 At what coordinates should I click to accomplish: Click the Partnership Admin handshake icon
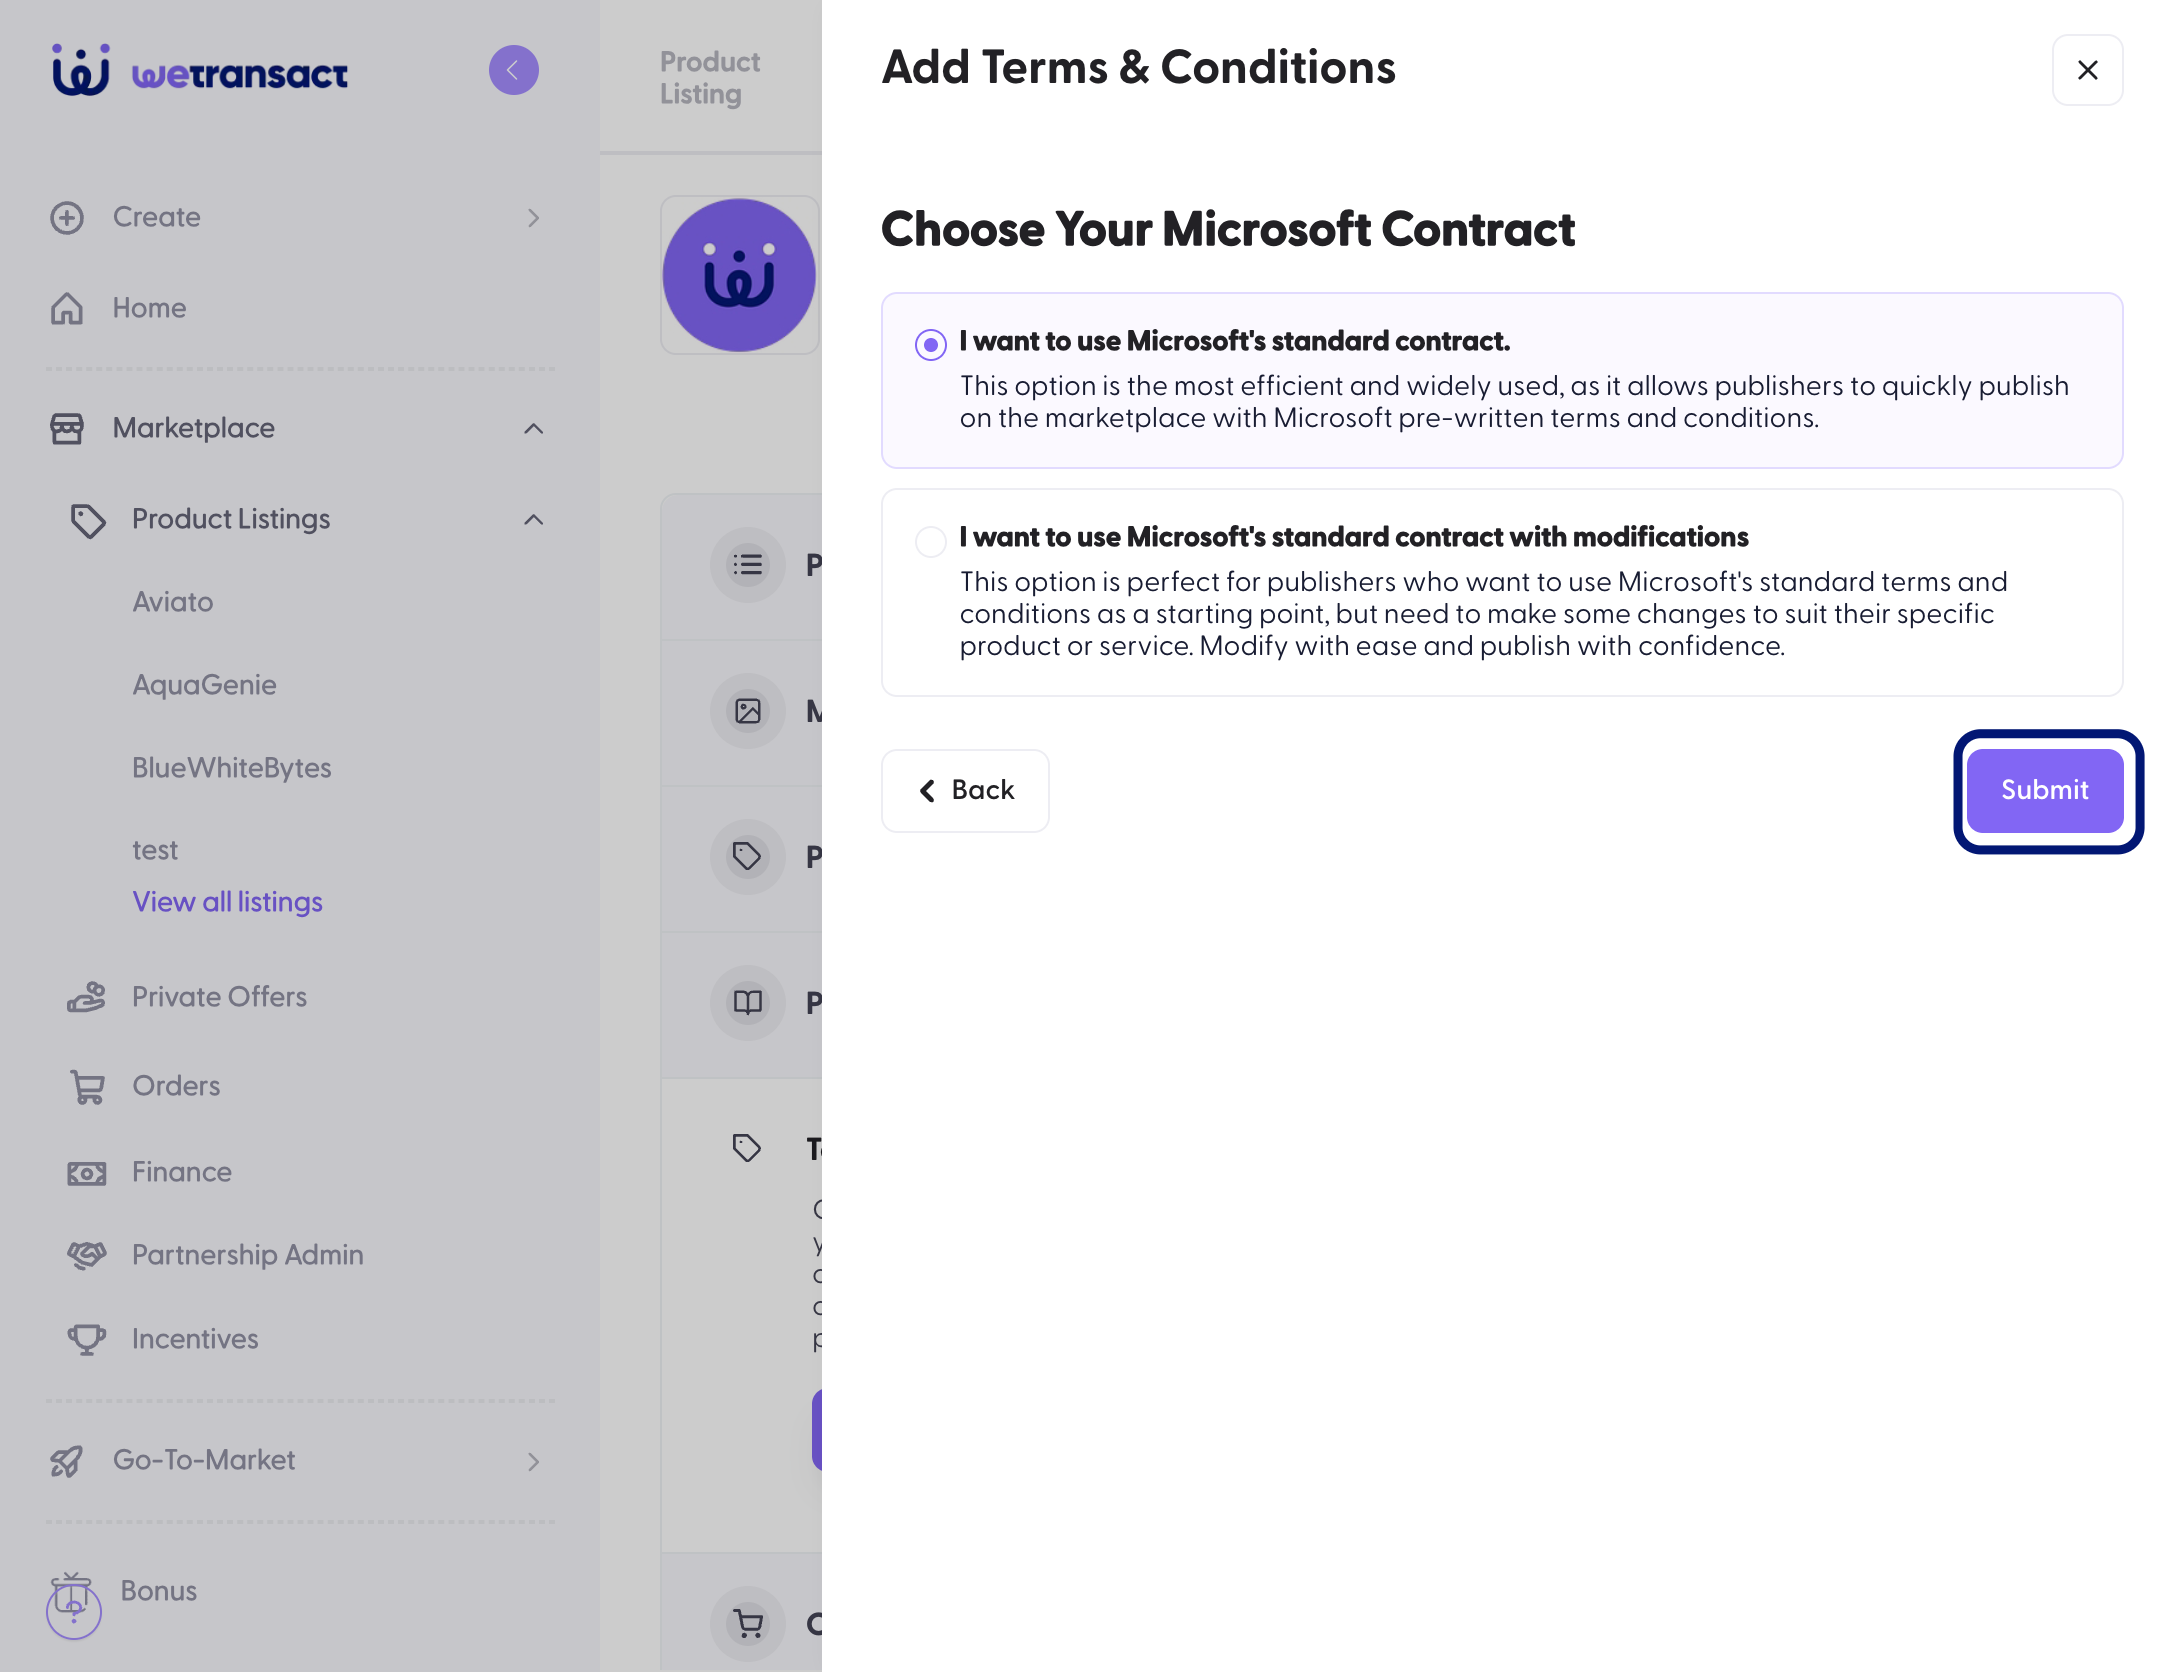86,1255
